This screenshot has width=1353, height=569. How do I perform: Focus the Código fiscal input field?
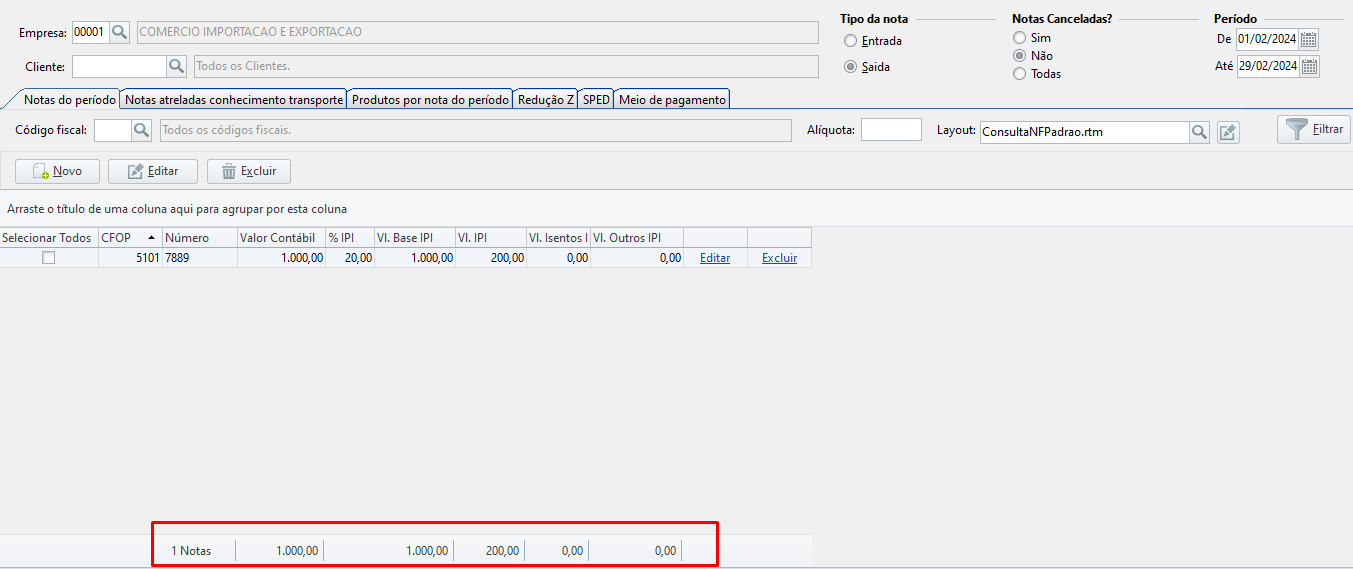(x=113, y=130)
